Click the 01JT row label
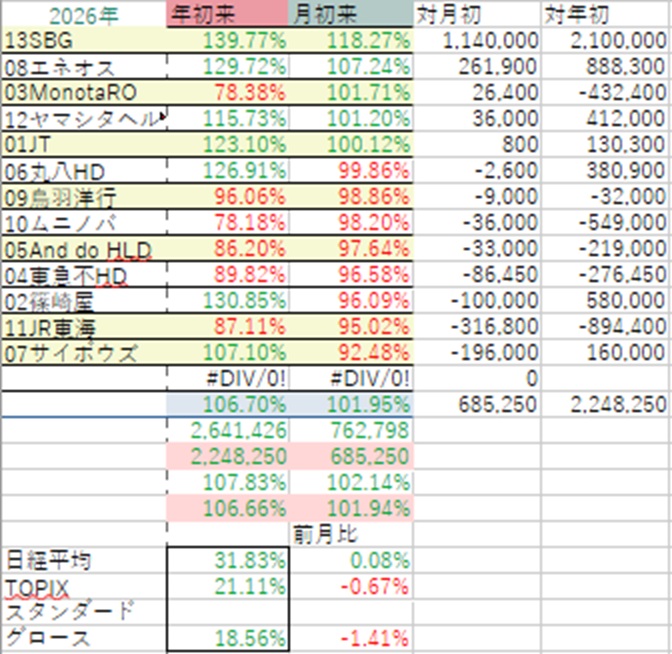This screenshot has height=654, width=672. (84, 144)
